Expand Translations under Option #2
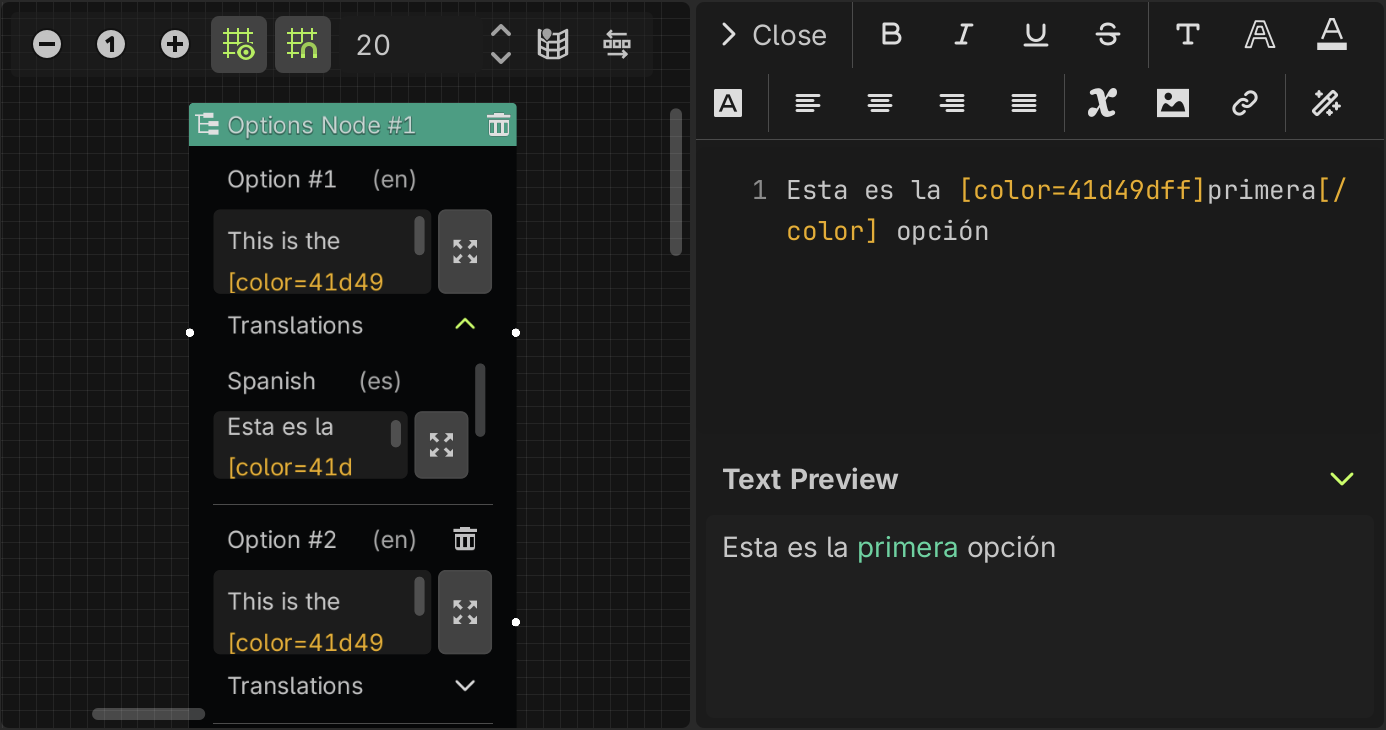Screen dimensions: 1386x730 point(464,686)
